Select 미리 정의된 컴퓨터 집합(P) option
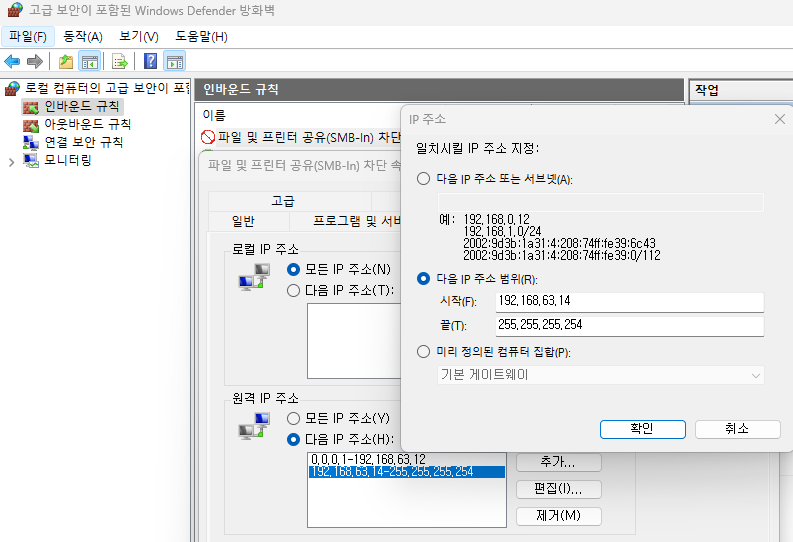This screenshot has width=793, height=542. click(x=423, y=351)
